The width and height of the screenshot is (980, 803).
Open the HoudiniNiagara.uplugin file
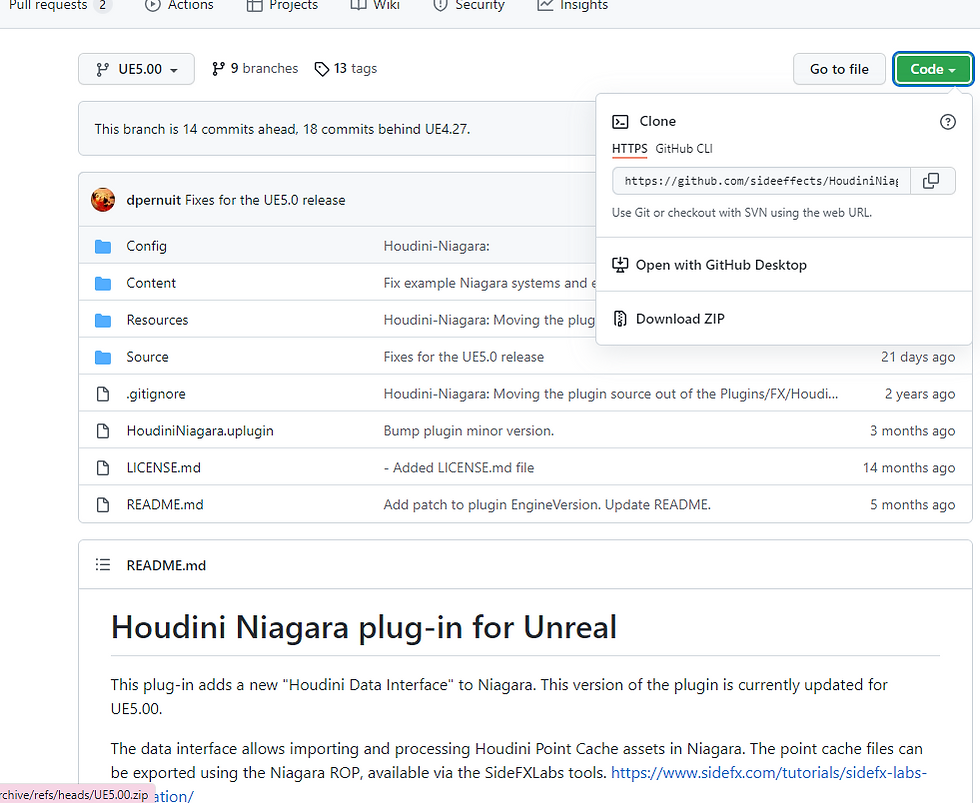pyautogui.click(x=200, y=431)
